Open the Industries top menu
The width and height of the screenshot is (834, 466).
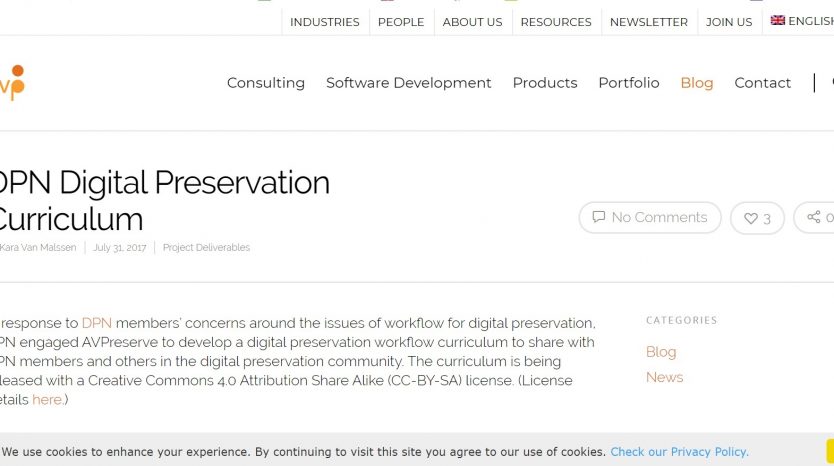pyautogui.click(x=324, y=22)
